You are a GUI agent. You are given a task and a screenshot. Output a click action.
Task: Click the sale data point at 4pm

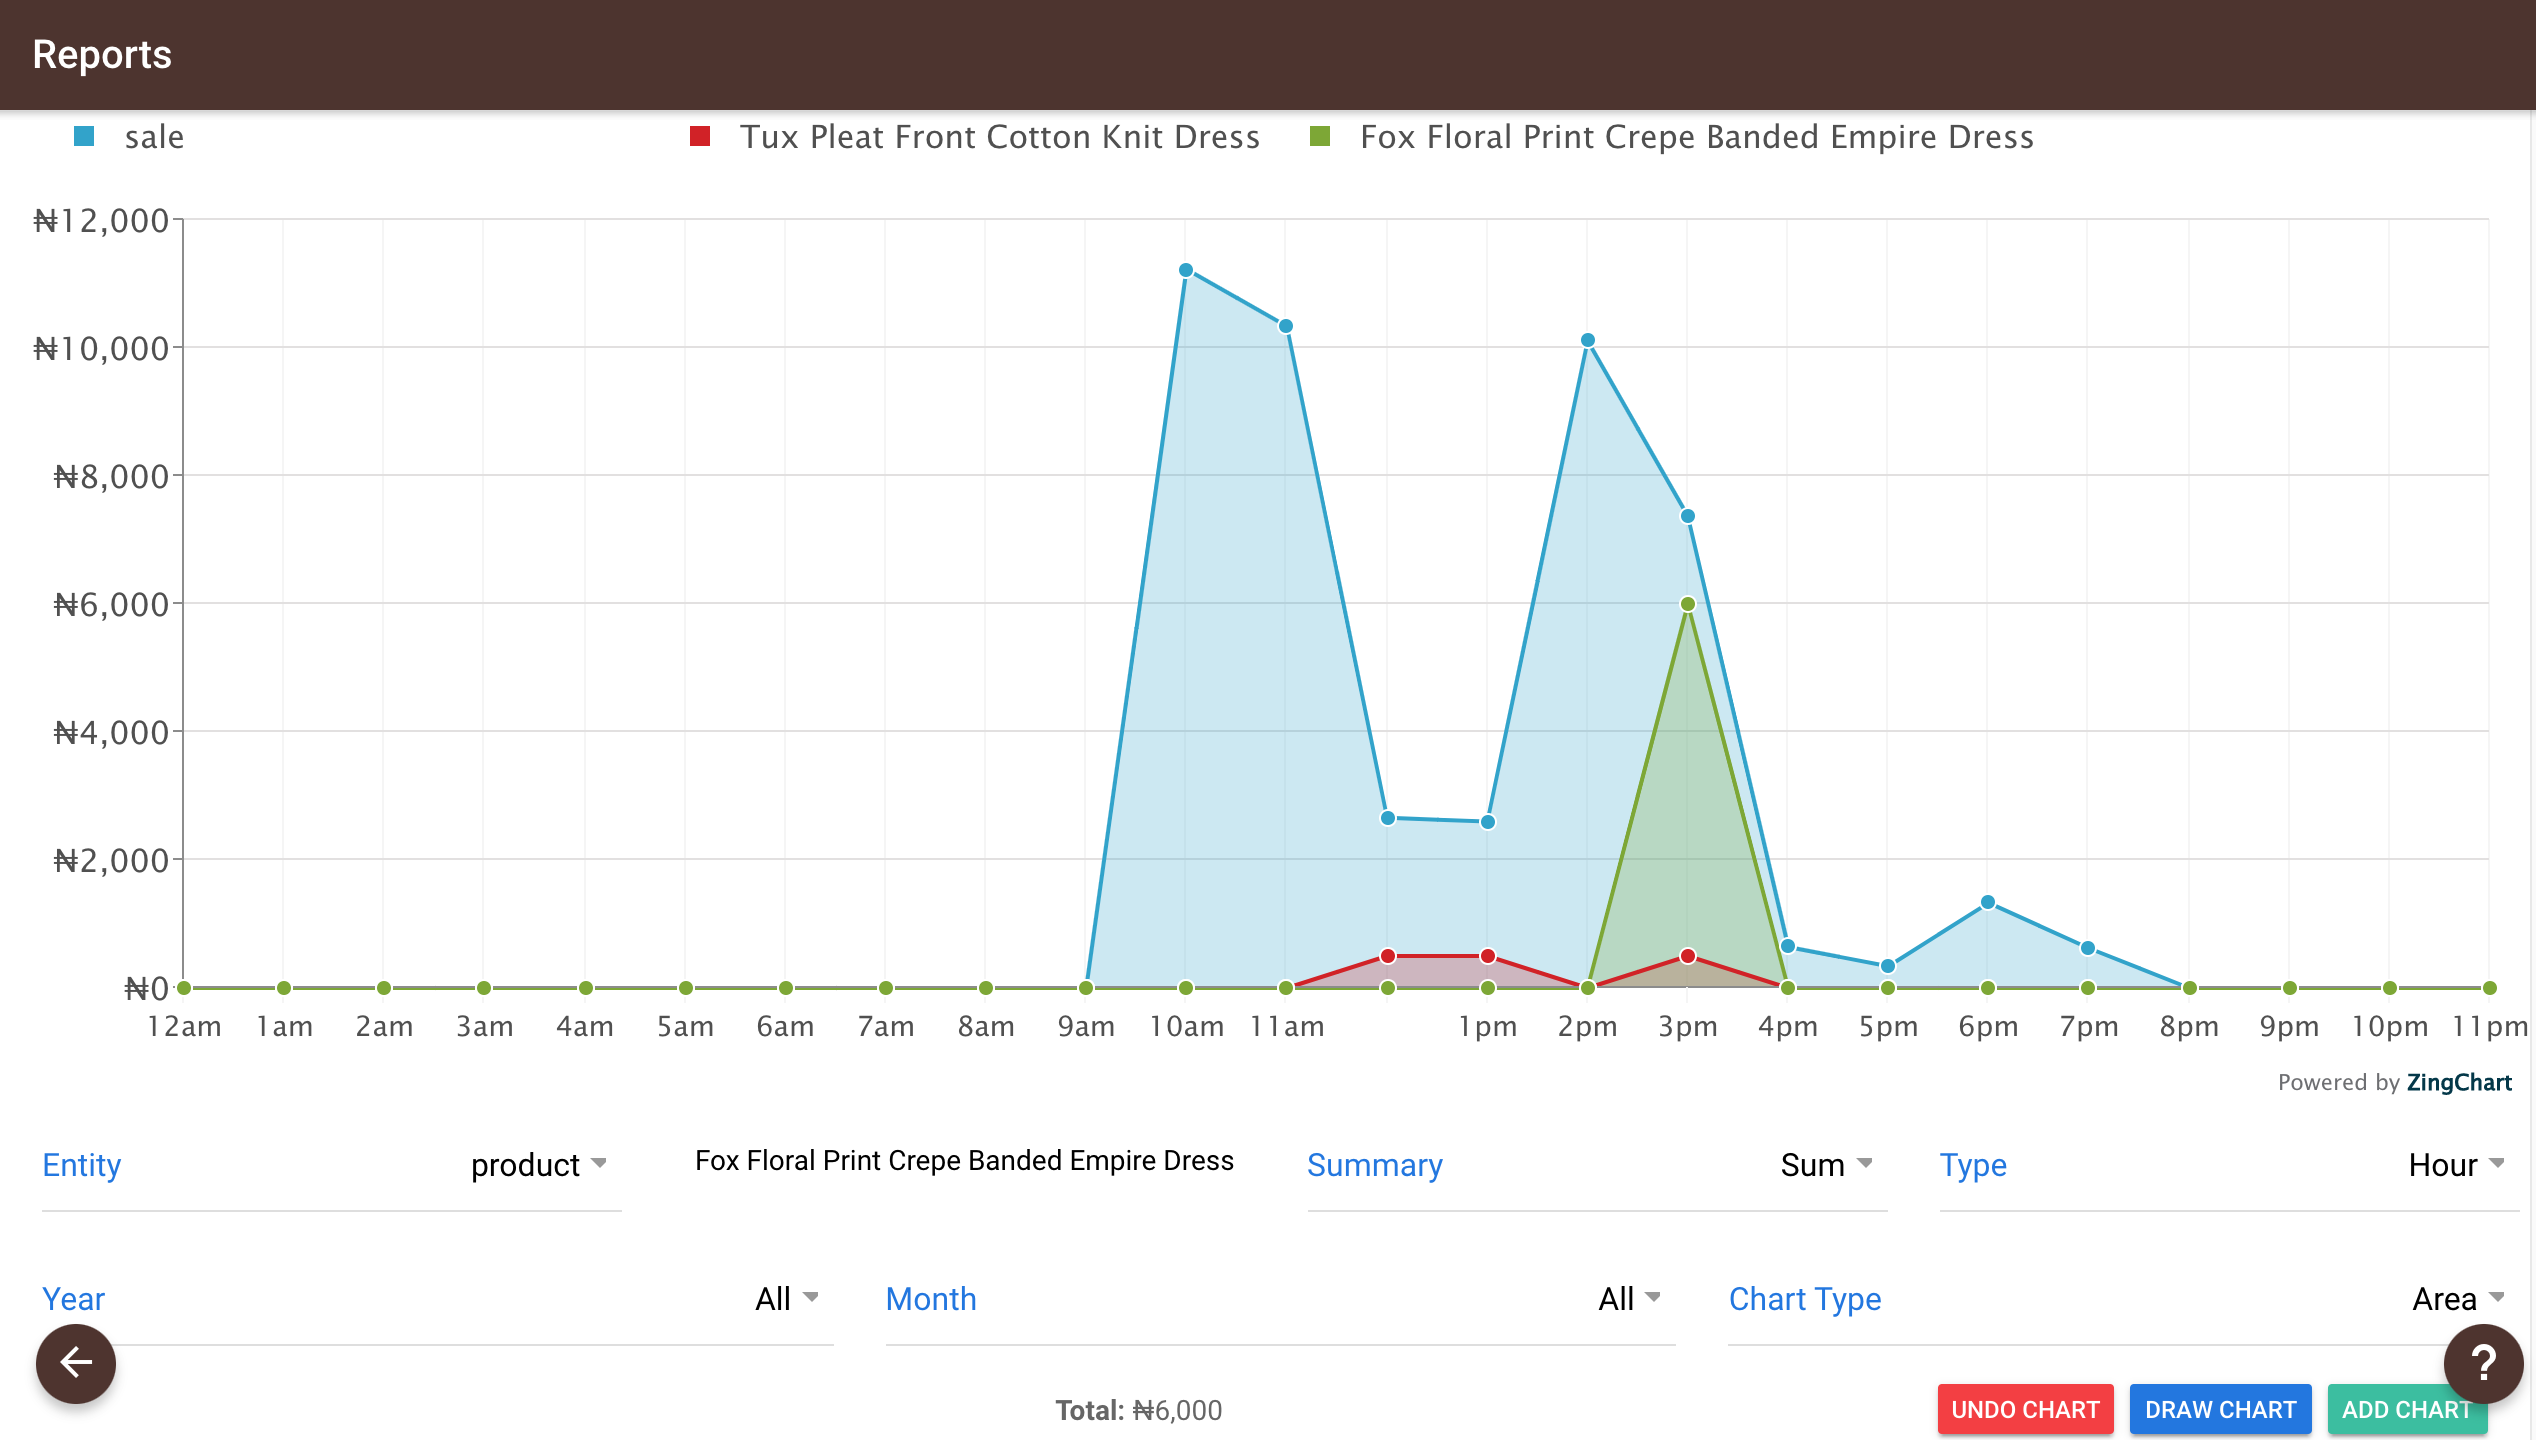pos(1788,946)
